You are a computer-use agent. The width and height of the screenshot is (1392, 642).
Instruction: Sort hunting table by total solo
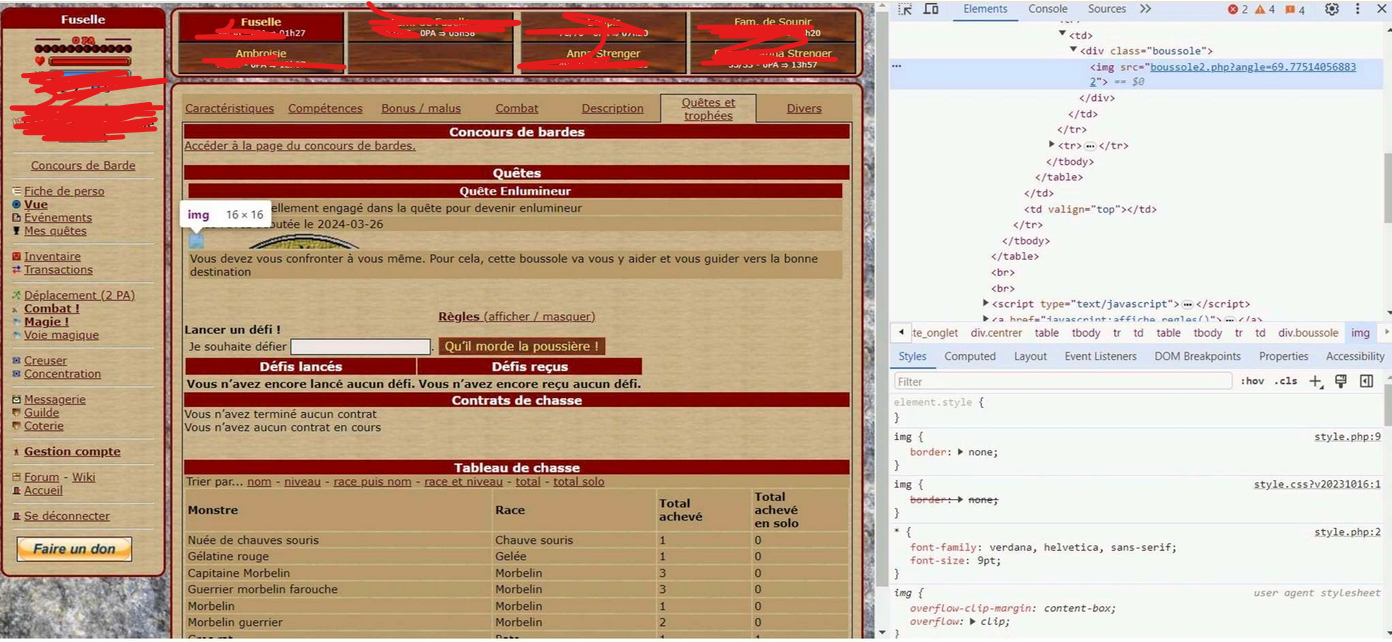pyautogui.click(x=579, y=482)
